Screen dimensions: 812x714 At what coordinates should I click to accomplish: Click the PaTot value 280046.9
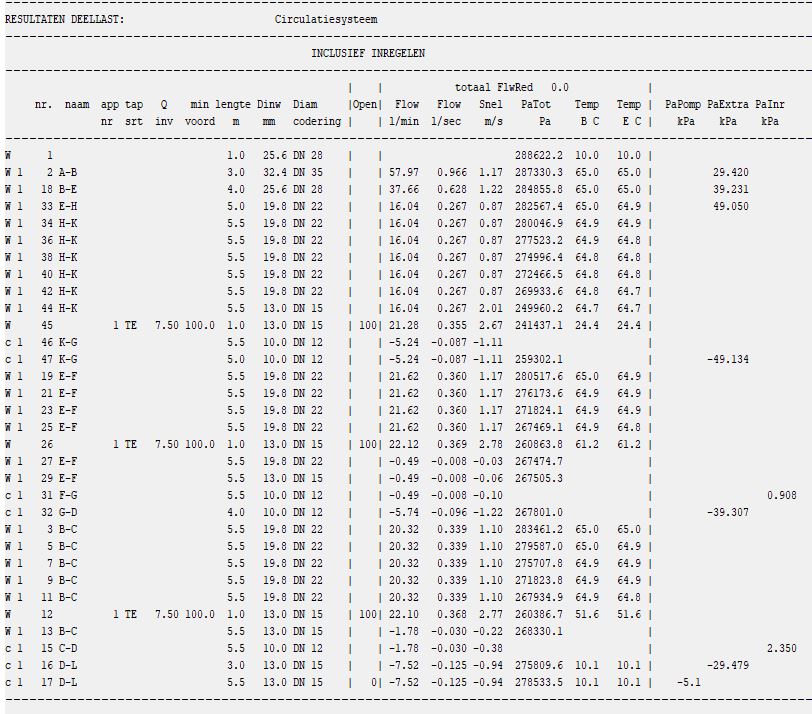pyautogui.click(x=539, y=223)
